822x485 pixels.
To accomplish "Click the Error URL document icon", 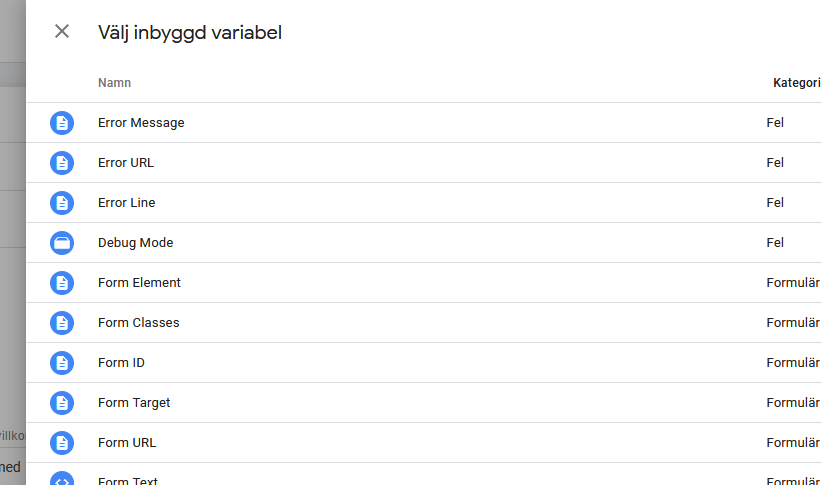I will click(x=62, y=163).
